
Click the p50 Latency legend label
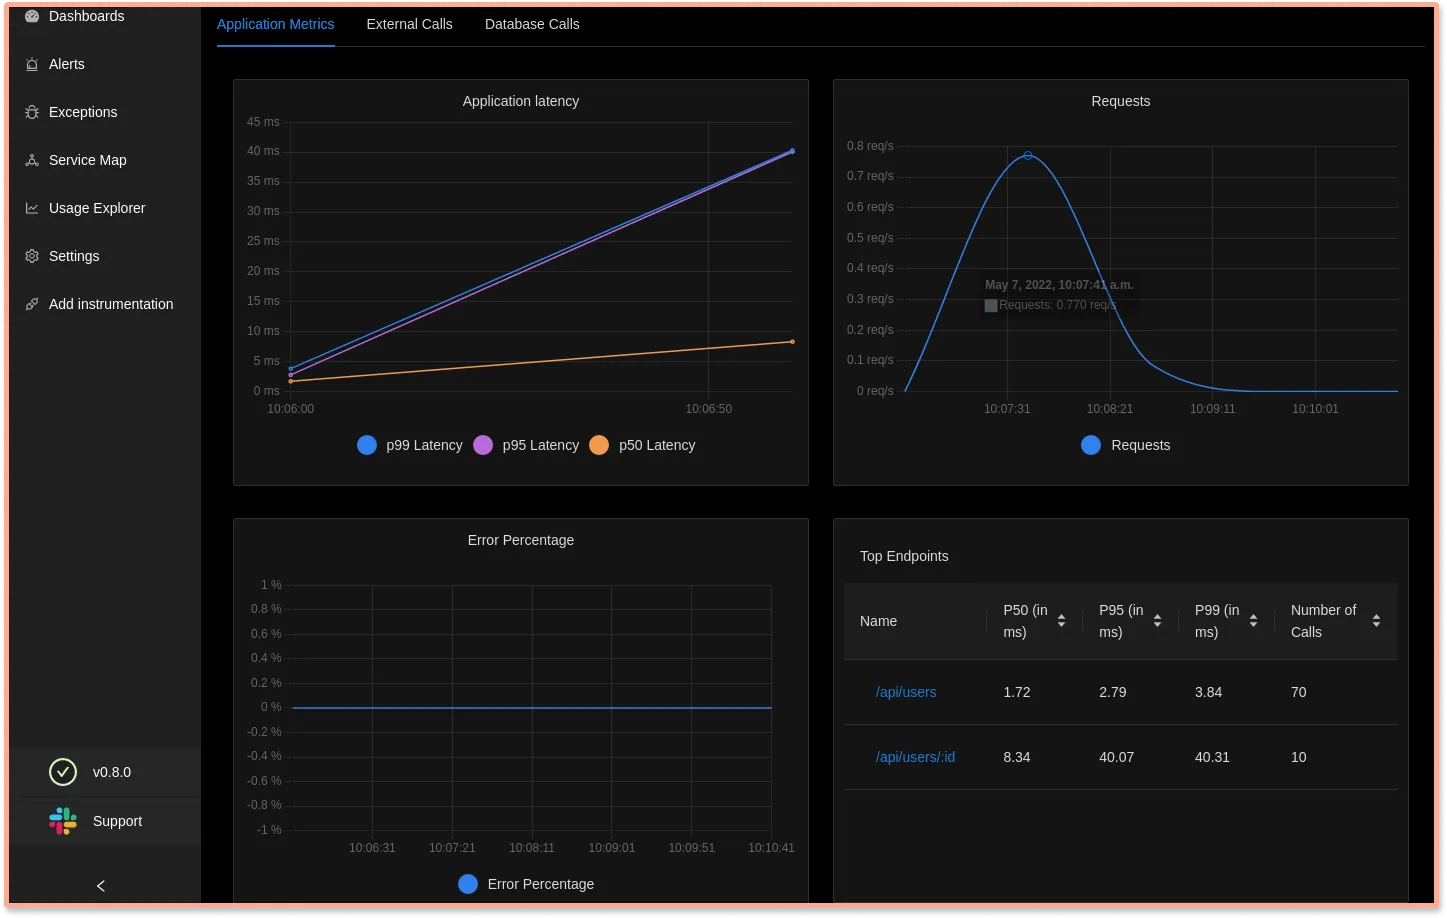pos(657,445)
